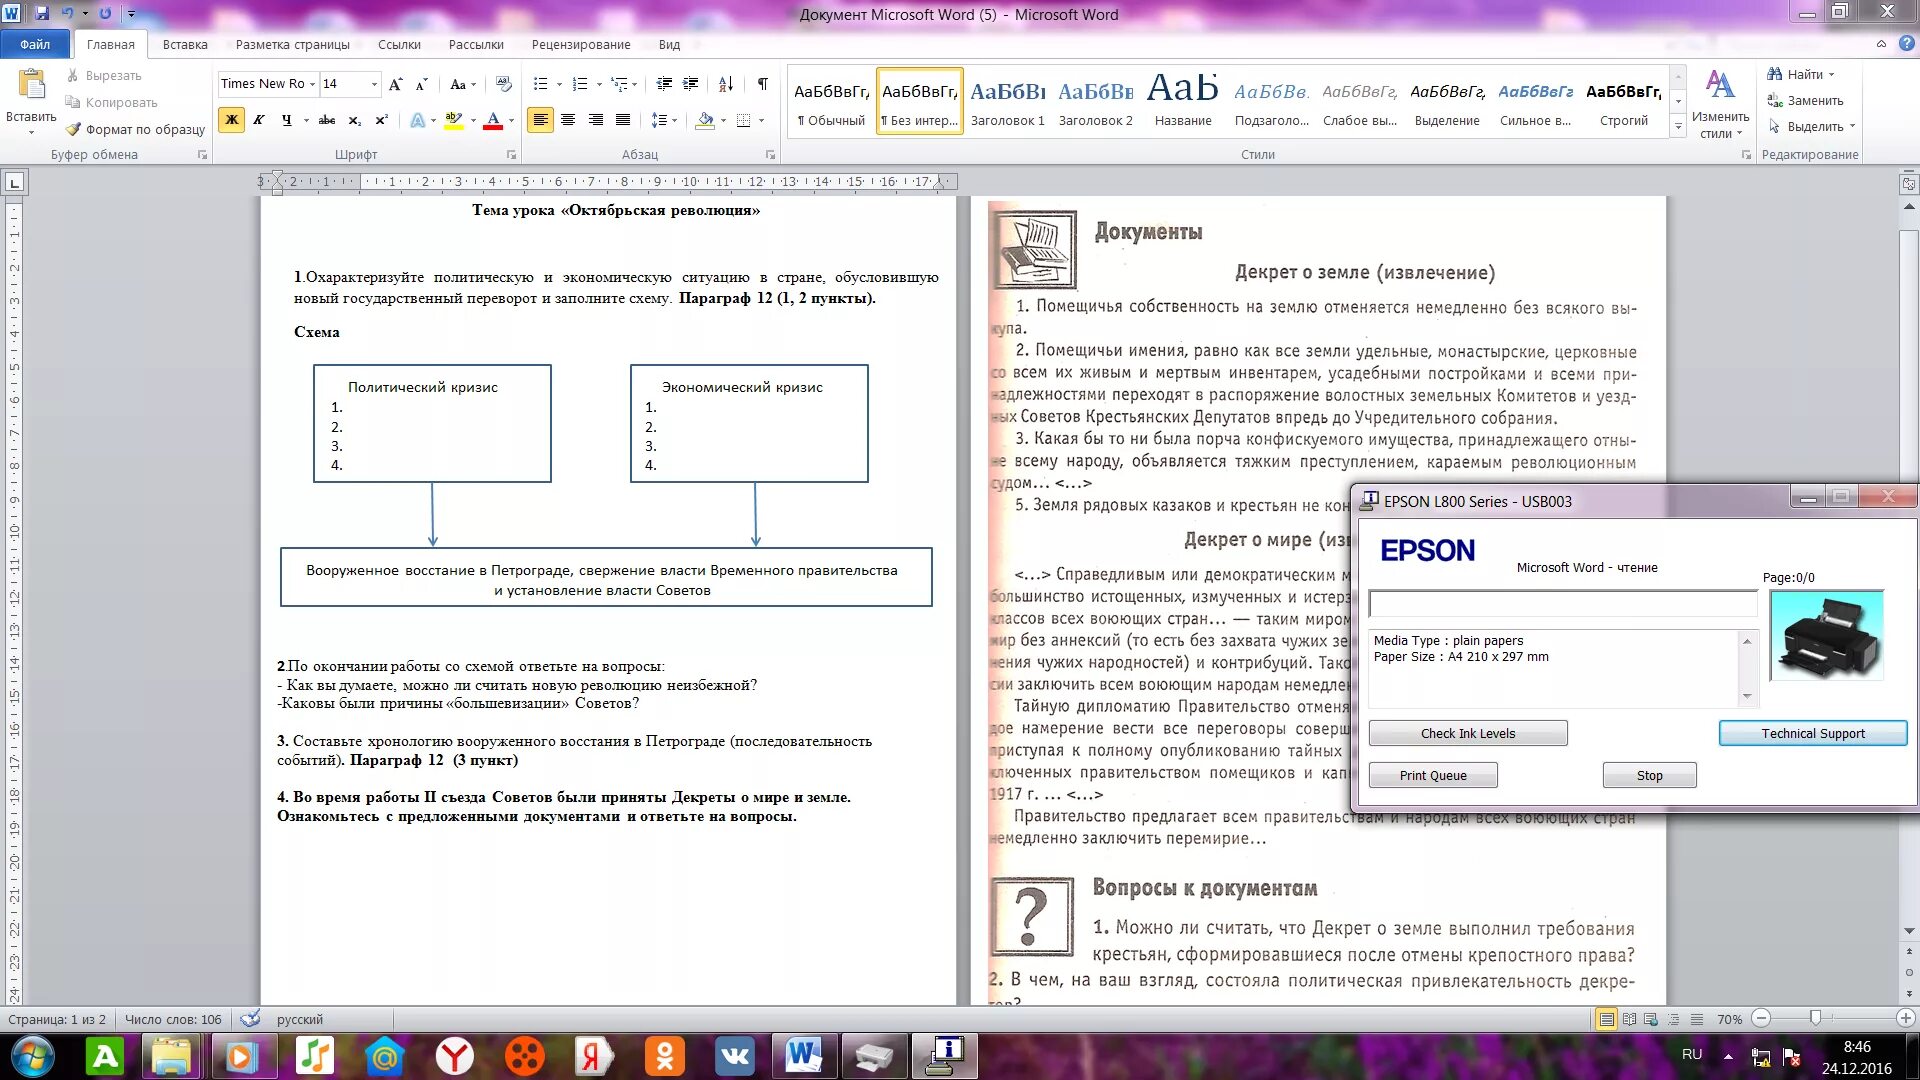Image resolution: width=1920 pixels, height=1080 pixels.
Task: Apply red font color
Action: coord(493,120)
